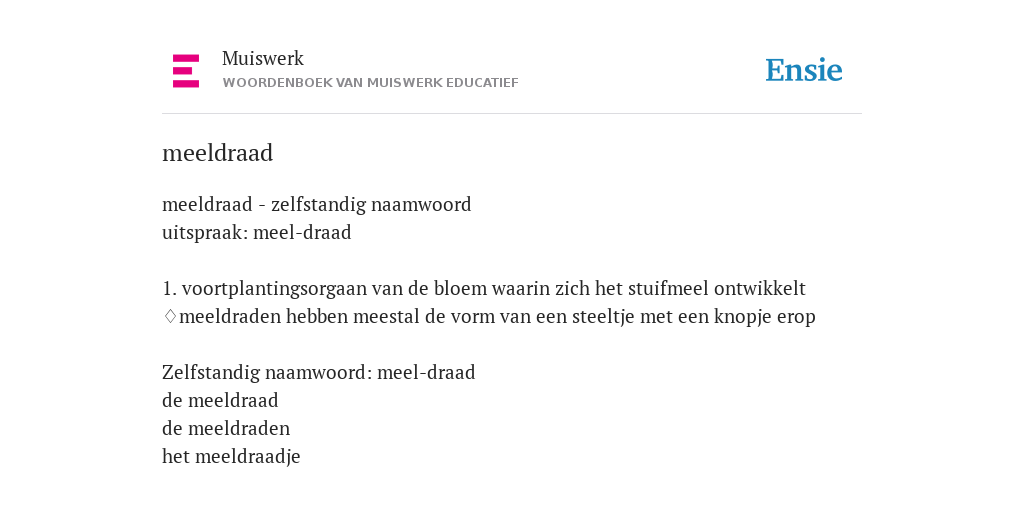Click the word 'stuifmeel' in the definition
1024x512 pixels.
[x=668, y=289]
